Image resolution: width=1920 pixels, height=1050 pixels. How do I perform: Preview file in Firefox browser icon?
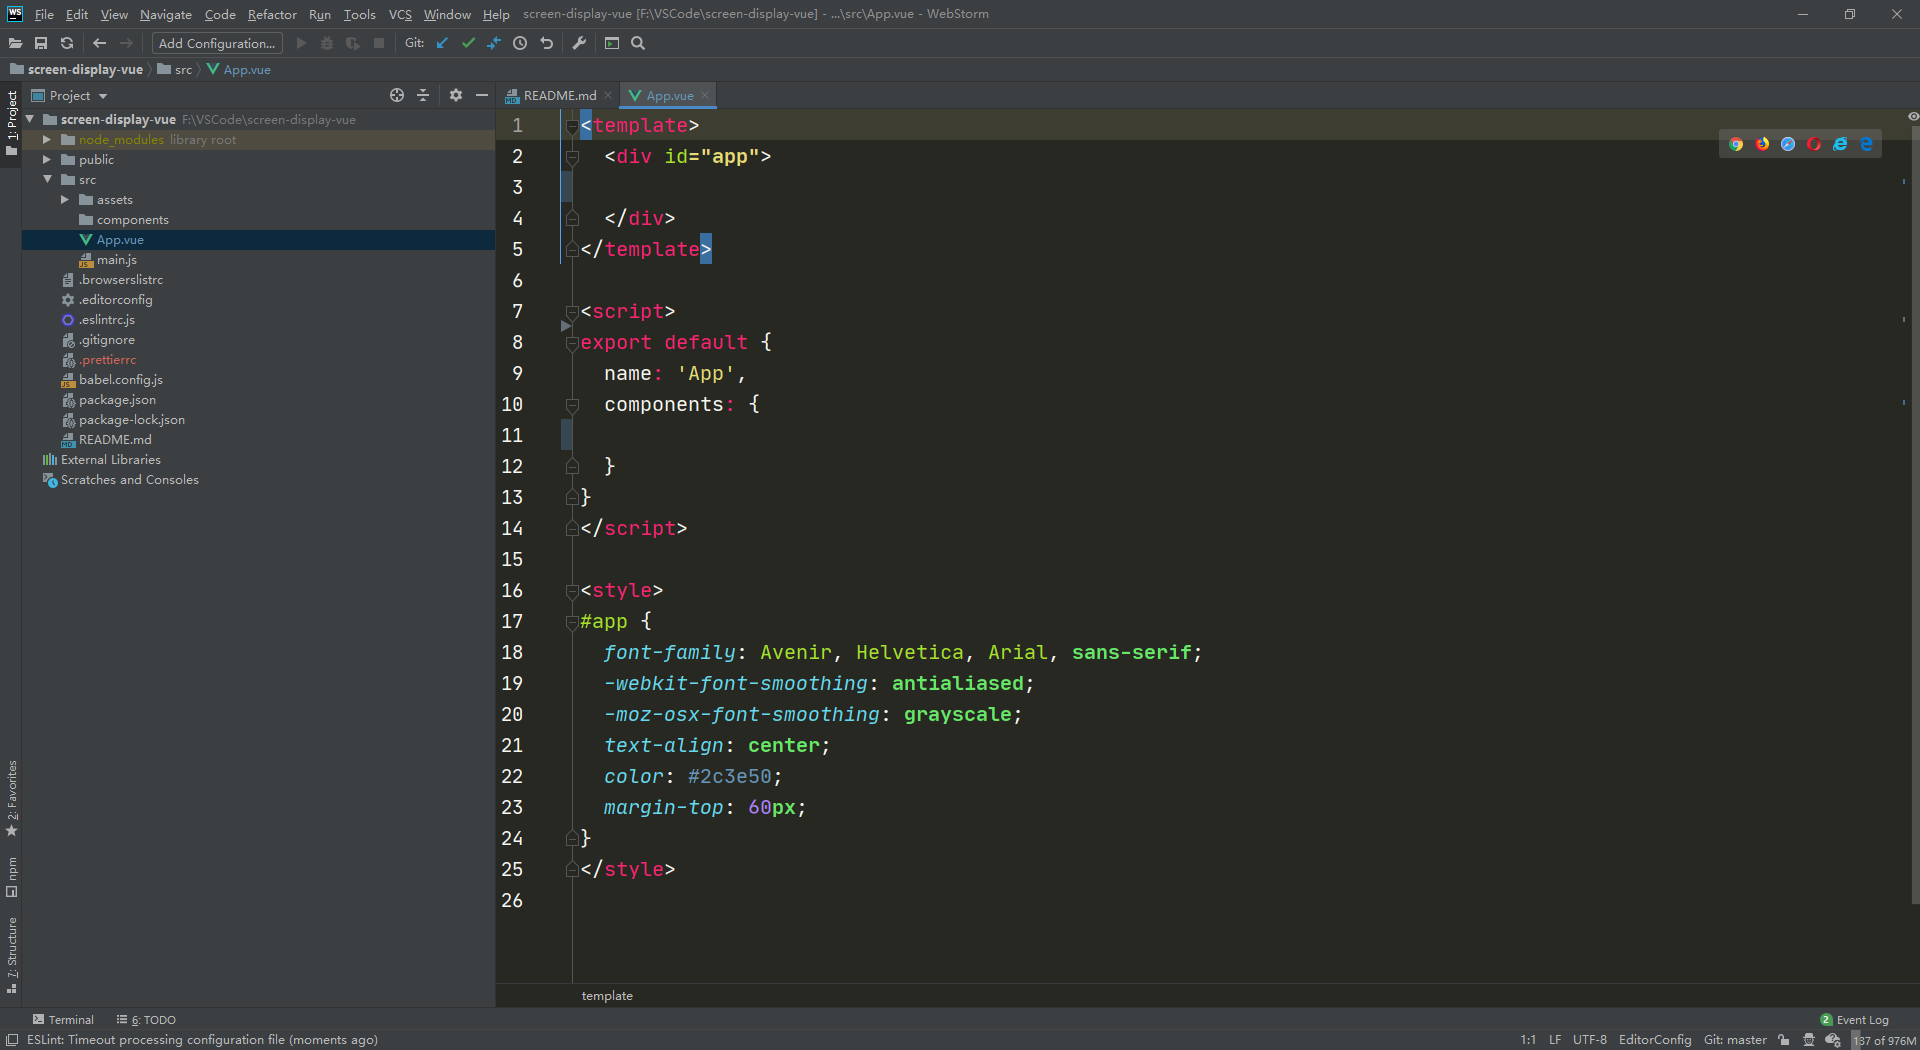1762,144
